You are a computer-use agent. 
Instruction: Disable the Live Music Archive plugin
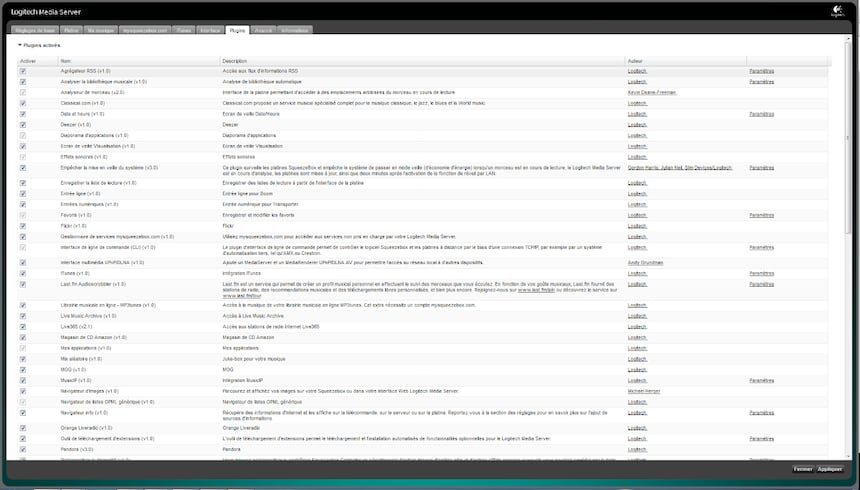point(23,316)
